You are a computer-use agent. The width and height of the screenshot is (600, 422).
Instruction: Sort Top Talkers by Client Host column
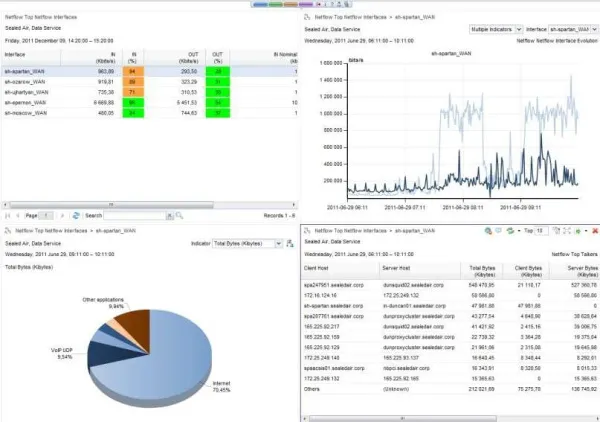coord(318,269)
